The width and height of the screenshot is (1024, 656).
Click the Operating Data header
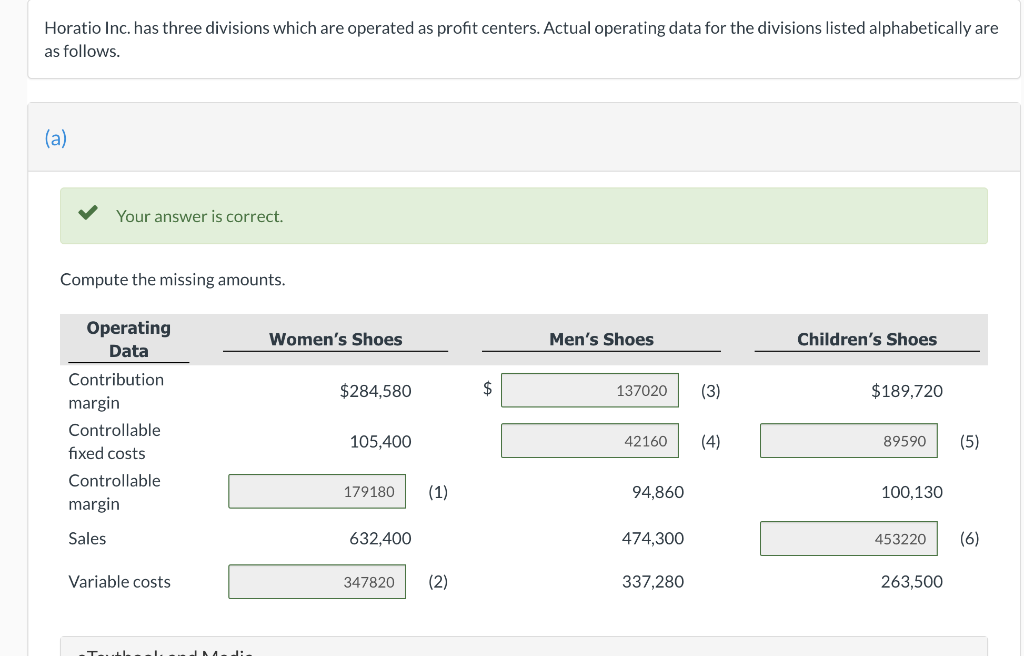(128, 340)
